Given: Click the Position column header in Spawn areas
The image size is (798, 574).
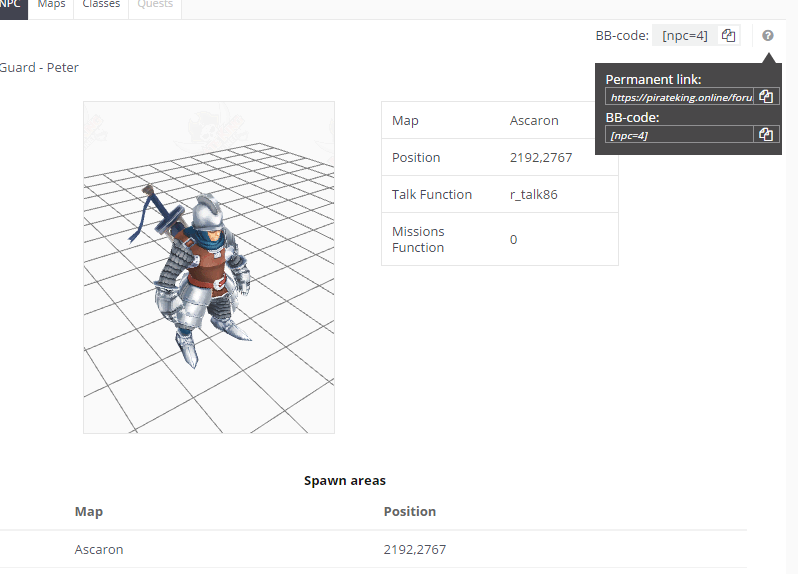Looking at the screenshot, I should point(410,511).
